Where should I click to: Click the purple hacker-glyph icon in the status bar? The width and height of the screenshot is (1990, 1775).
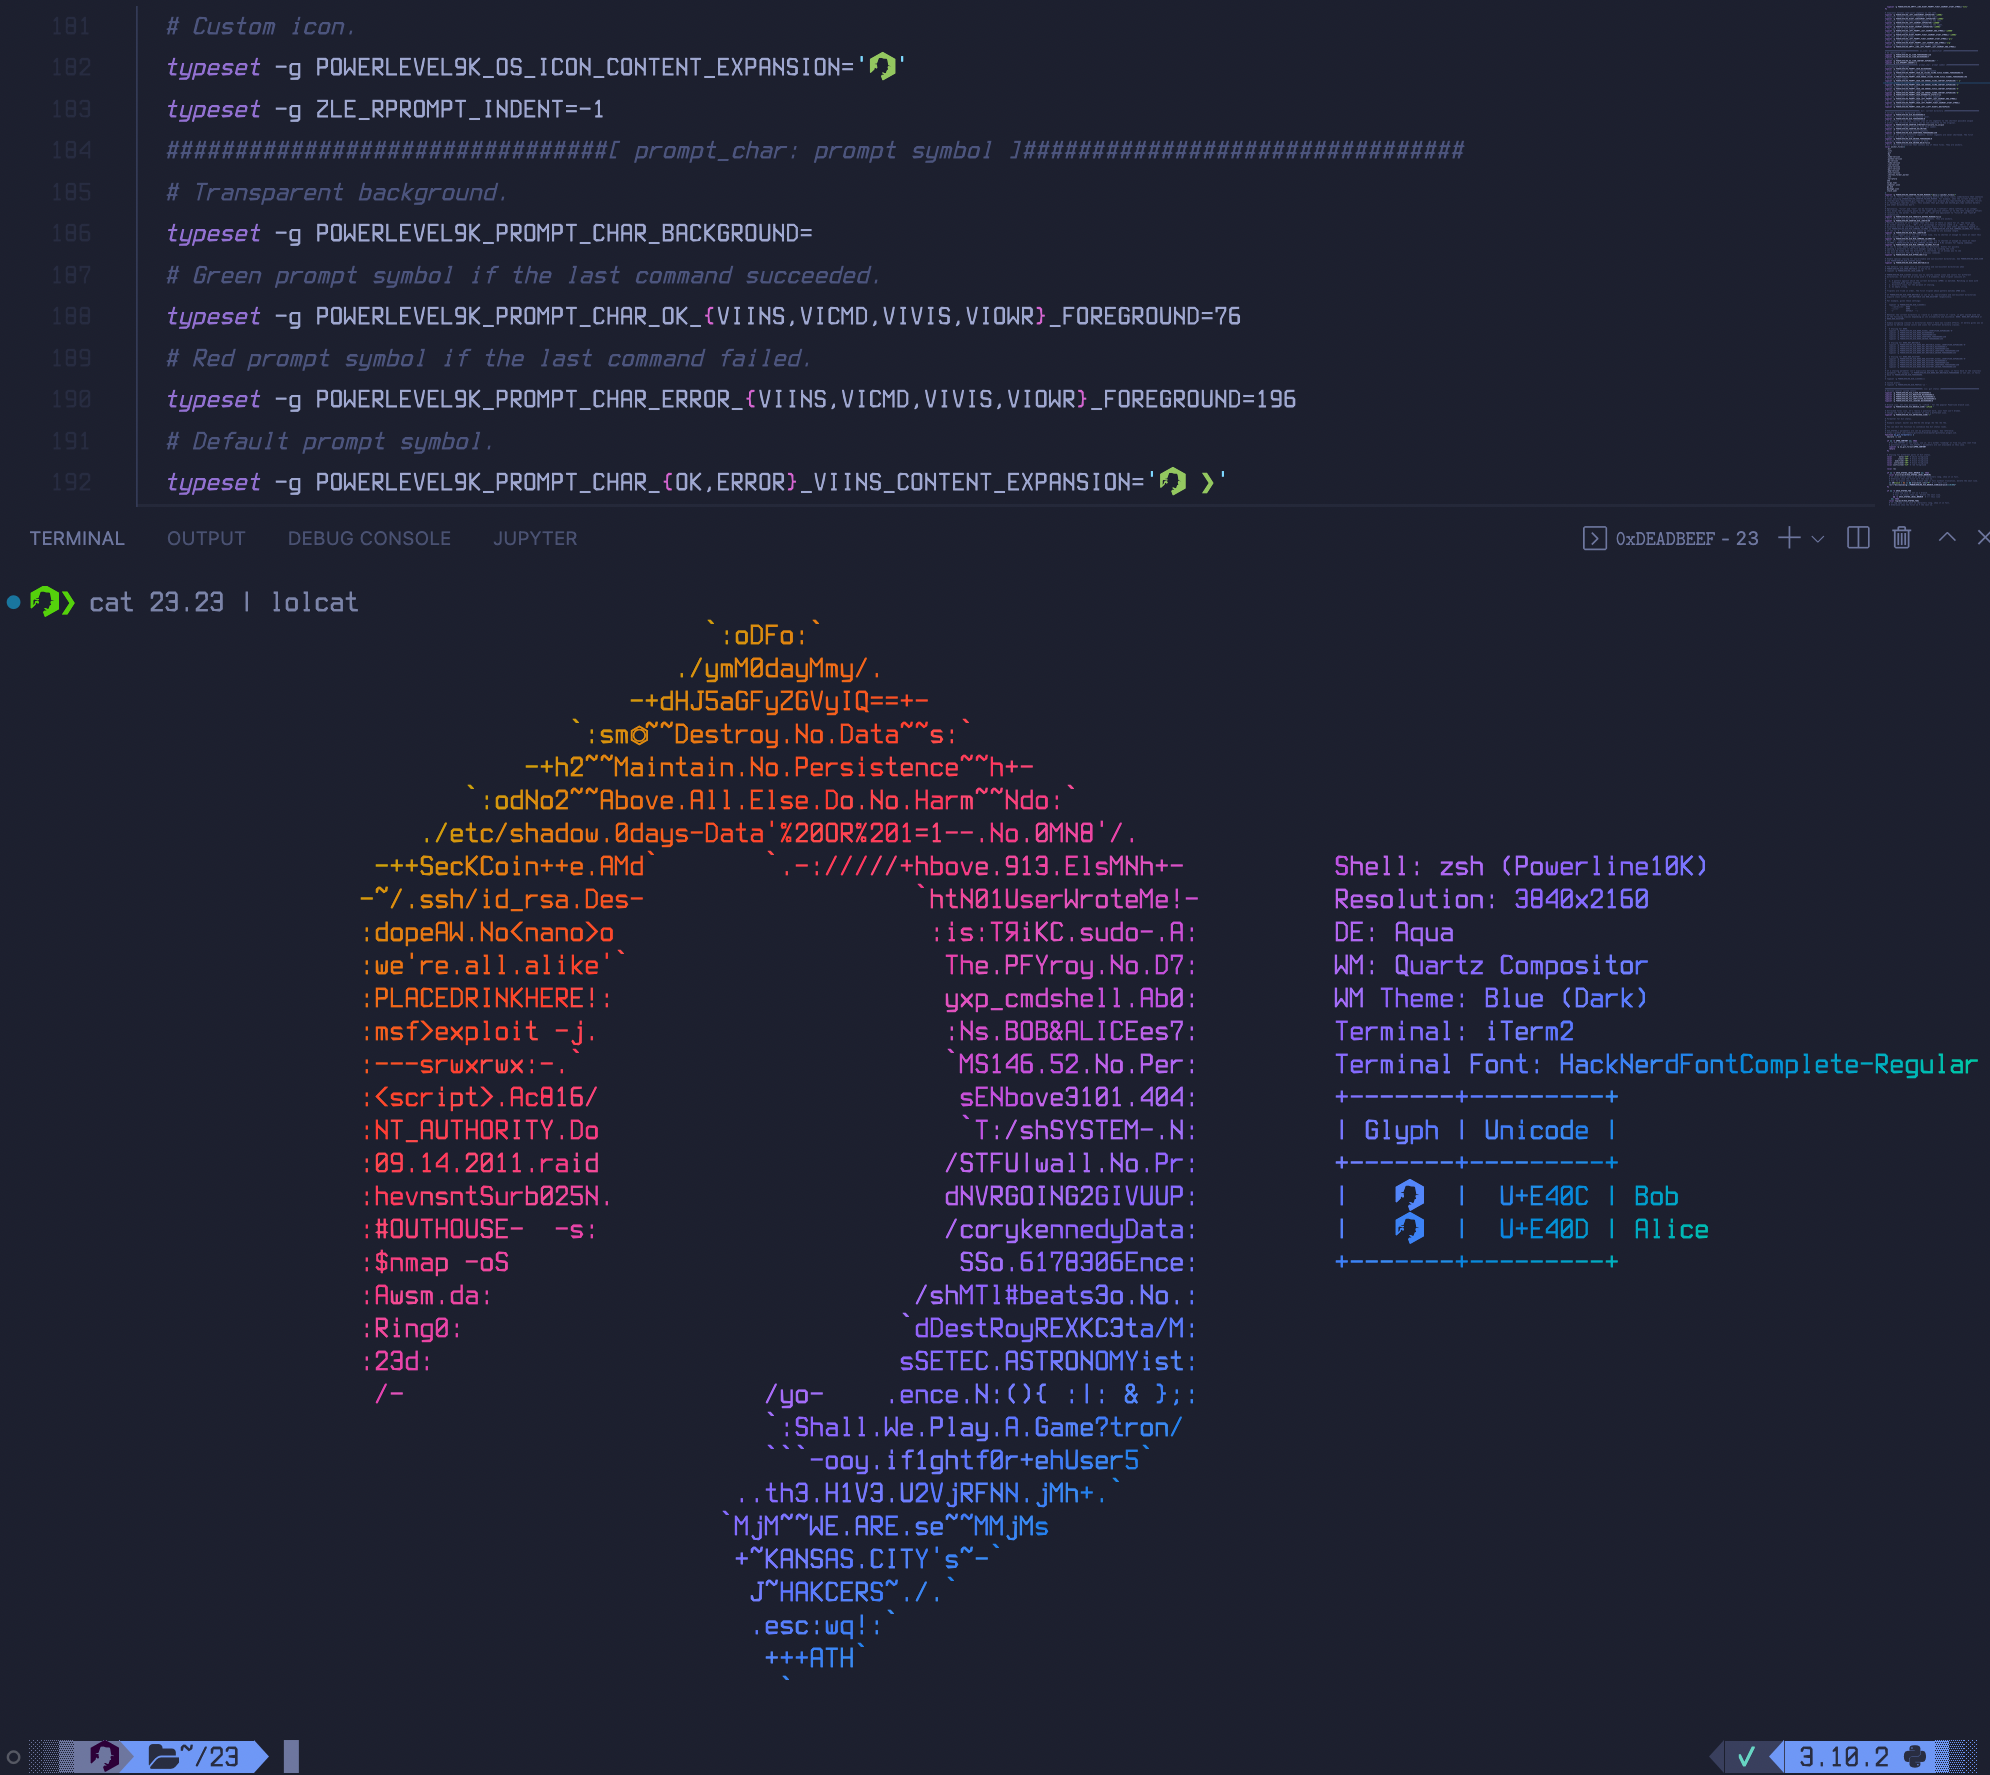click(103, 1757)
